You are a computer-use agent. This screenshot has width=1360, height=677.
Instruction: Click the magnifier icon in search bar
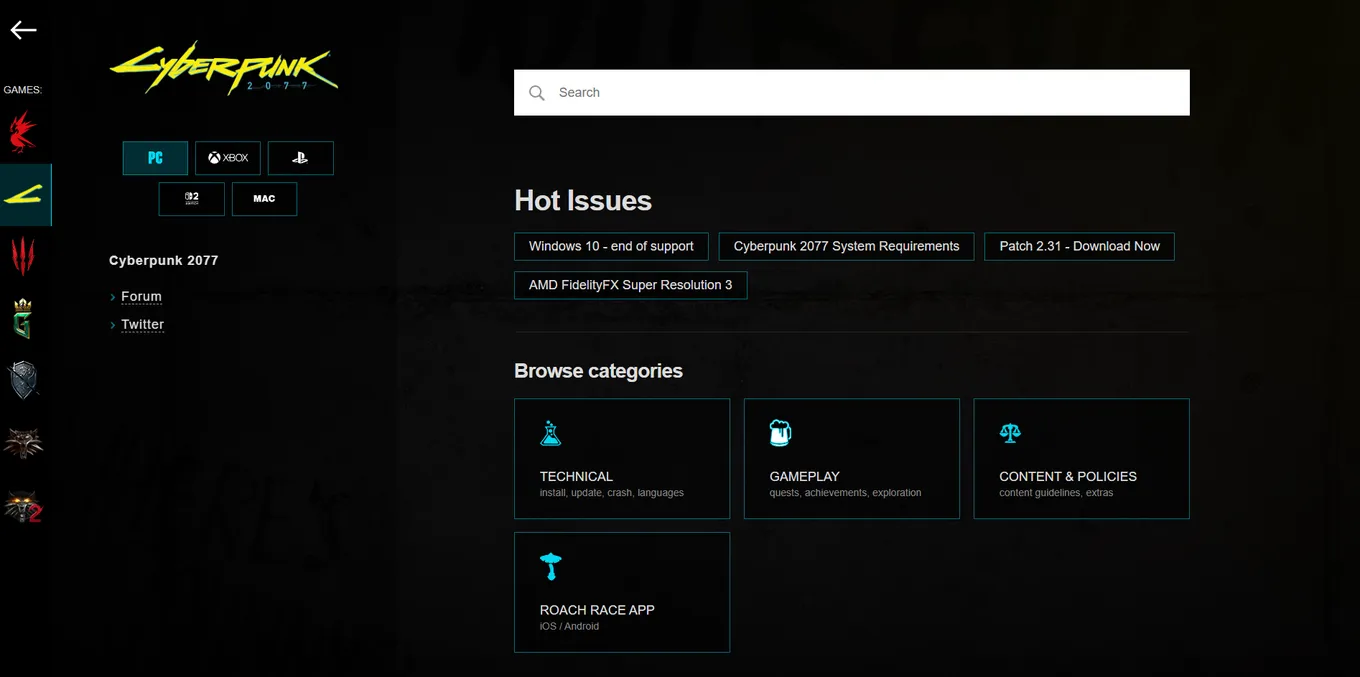pyautogui.click(x=537, y=93)
